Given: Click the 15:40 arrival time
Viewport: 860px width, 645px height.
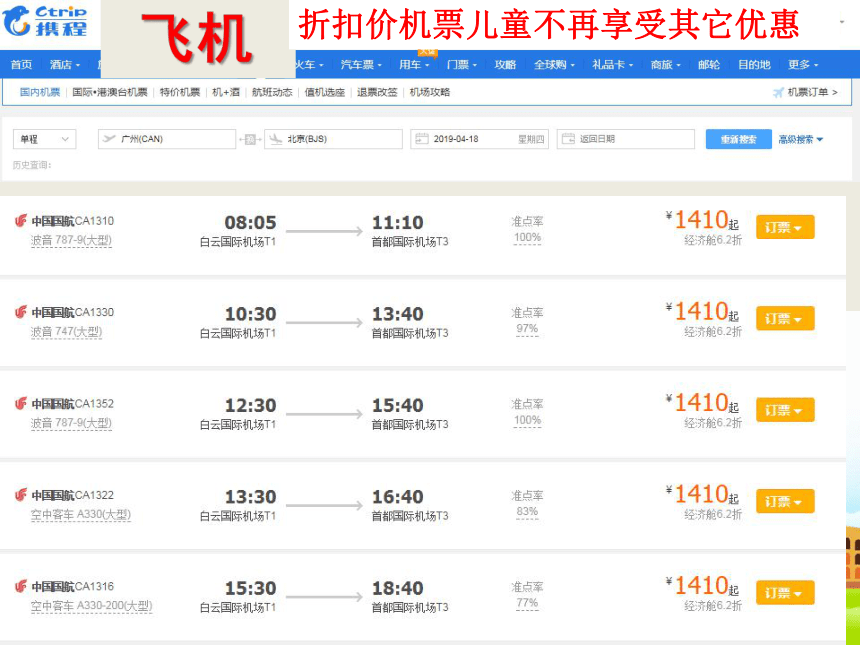Looking at the screenshot, I should [398, 405].
